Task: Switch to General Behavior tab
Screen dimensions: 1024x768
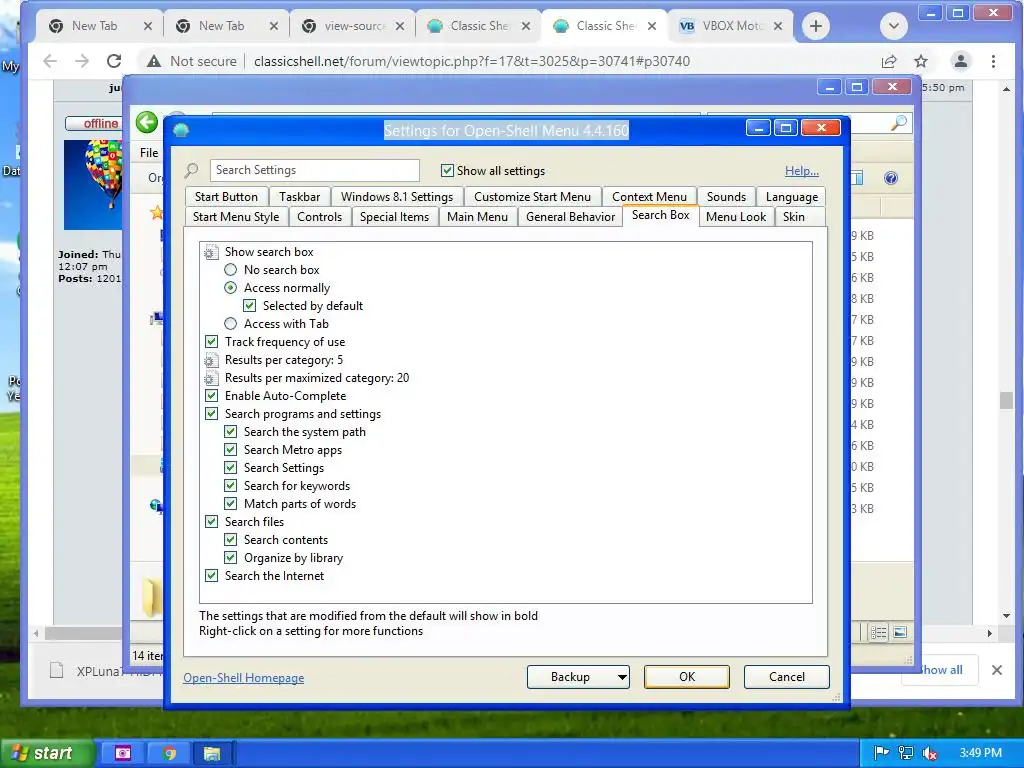Action: coord(570,216)
